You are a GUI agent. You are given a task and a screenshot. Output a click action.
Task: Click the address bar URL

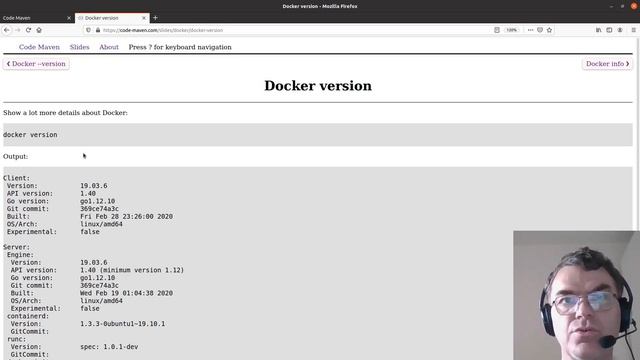163,30
